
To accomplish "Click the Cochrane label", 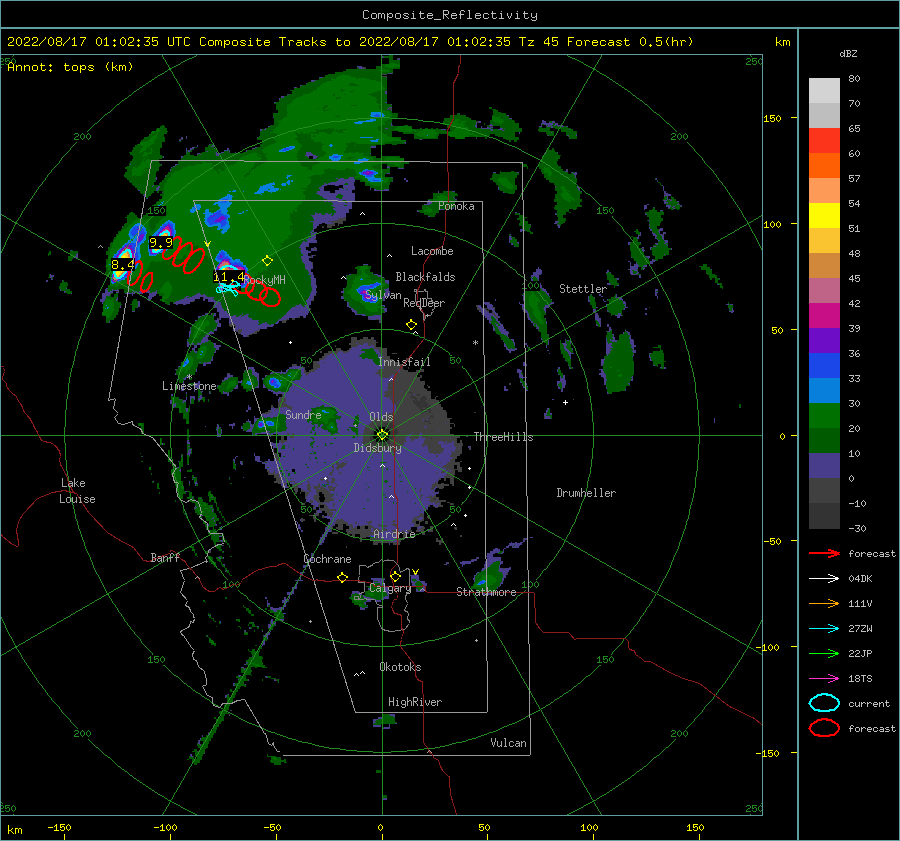I will pyautogui.click(x=327, y=559).
